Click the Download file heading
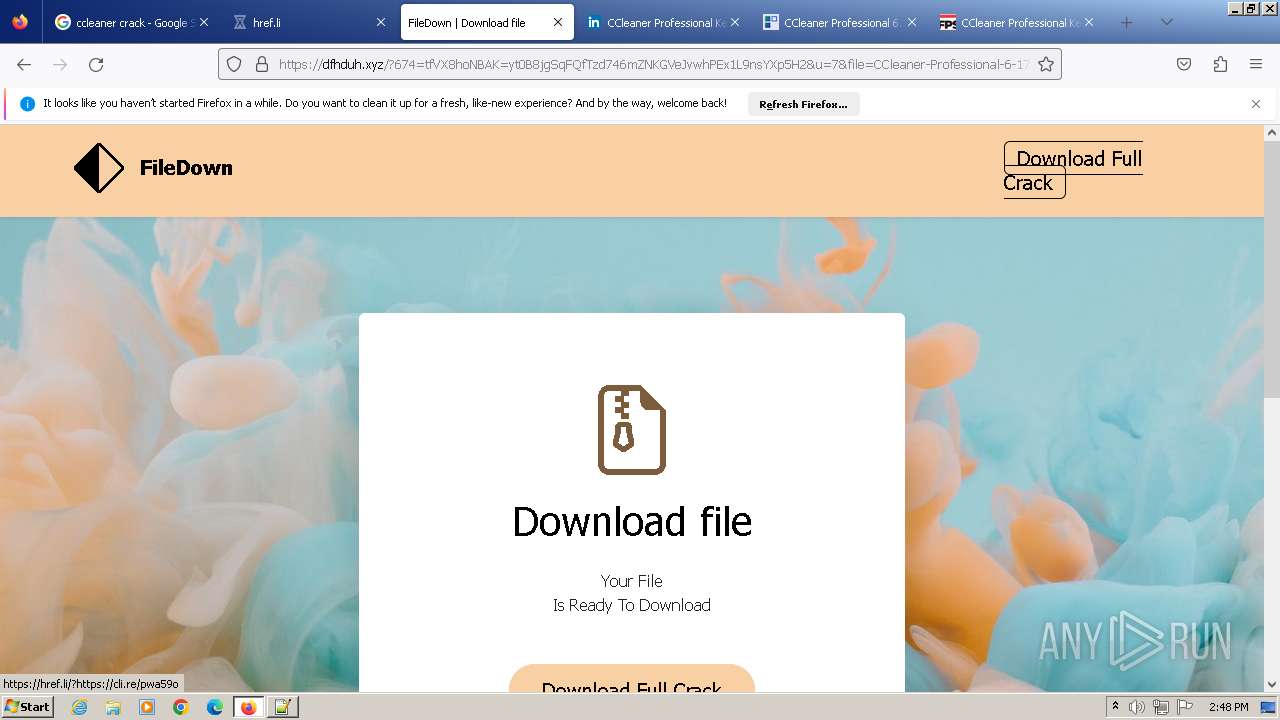 [x=632, y=522]
